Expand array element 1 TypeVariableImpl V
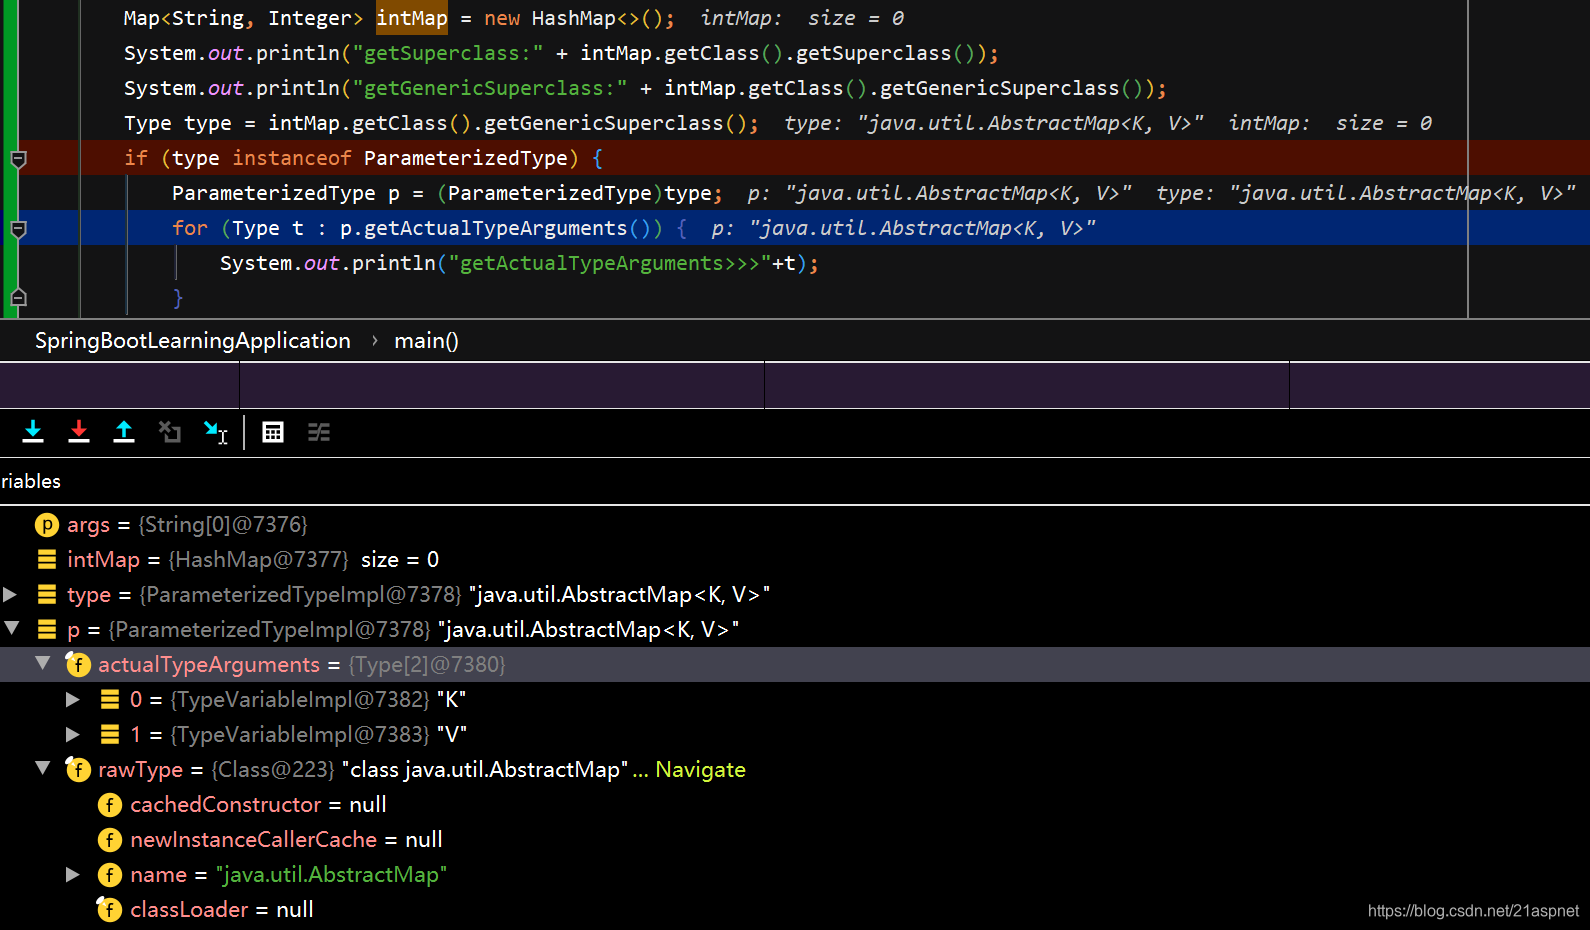The width and height of the screenshot is (1590, 930). click(72, 734)
